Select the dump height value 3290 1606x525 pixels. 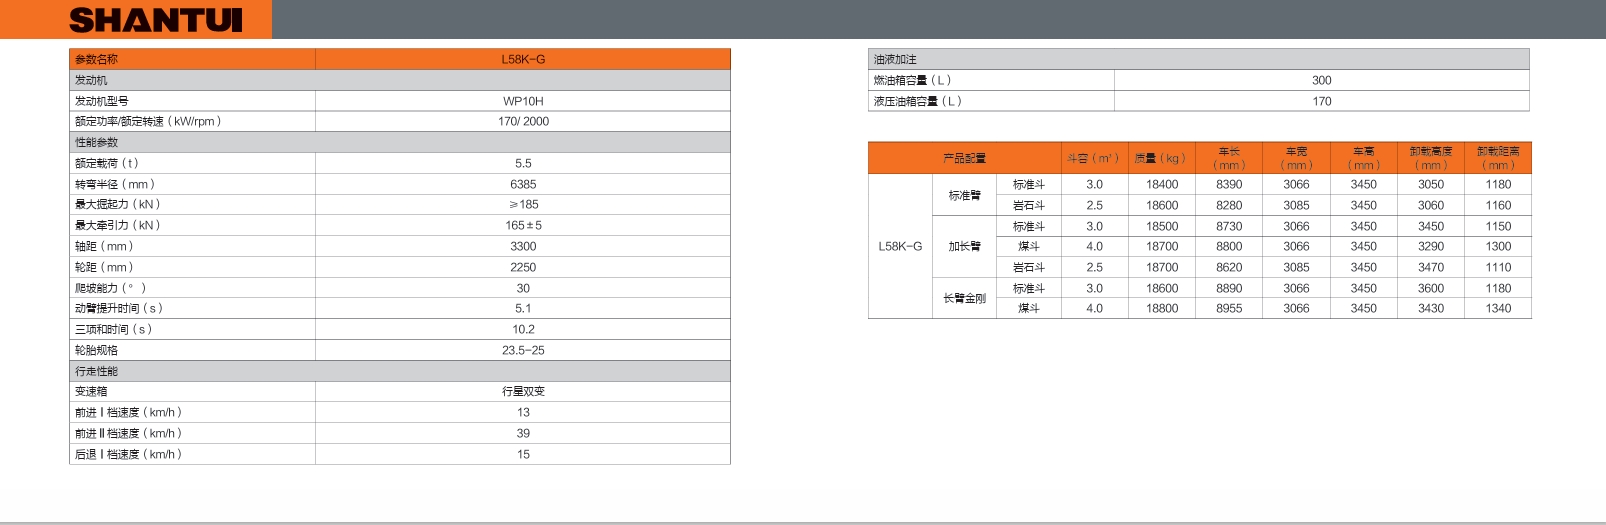tap(1431, 246)
